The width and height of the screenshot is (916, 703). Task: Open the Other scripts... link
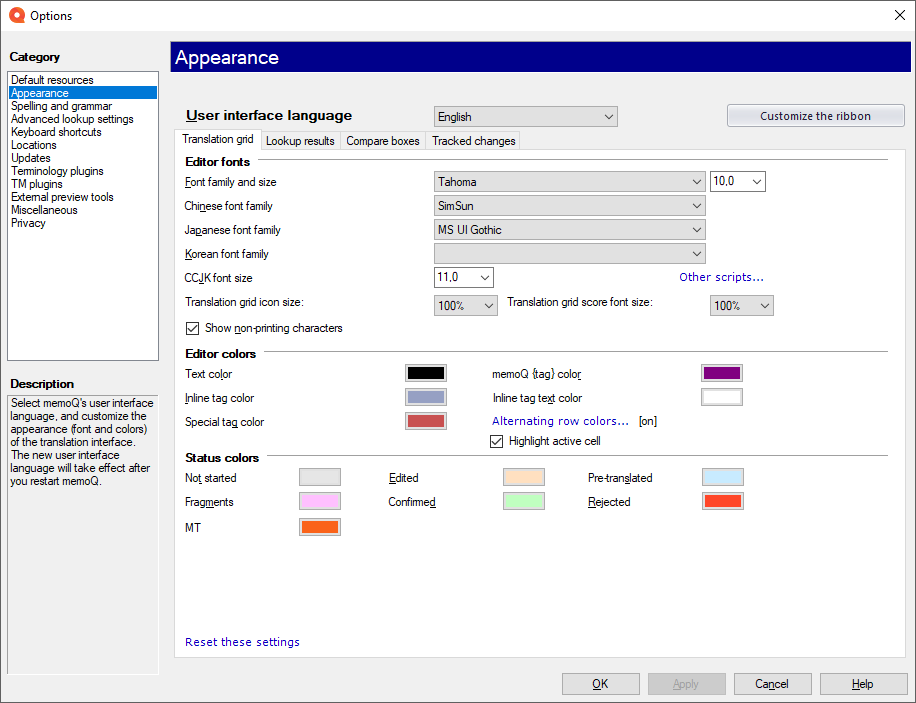[x=721, y=277]
